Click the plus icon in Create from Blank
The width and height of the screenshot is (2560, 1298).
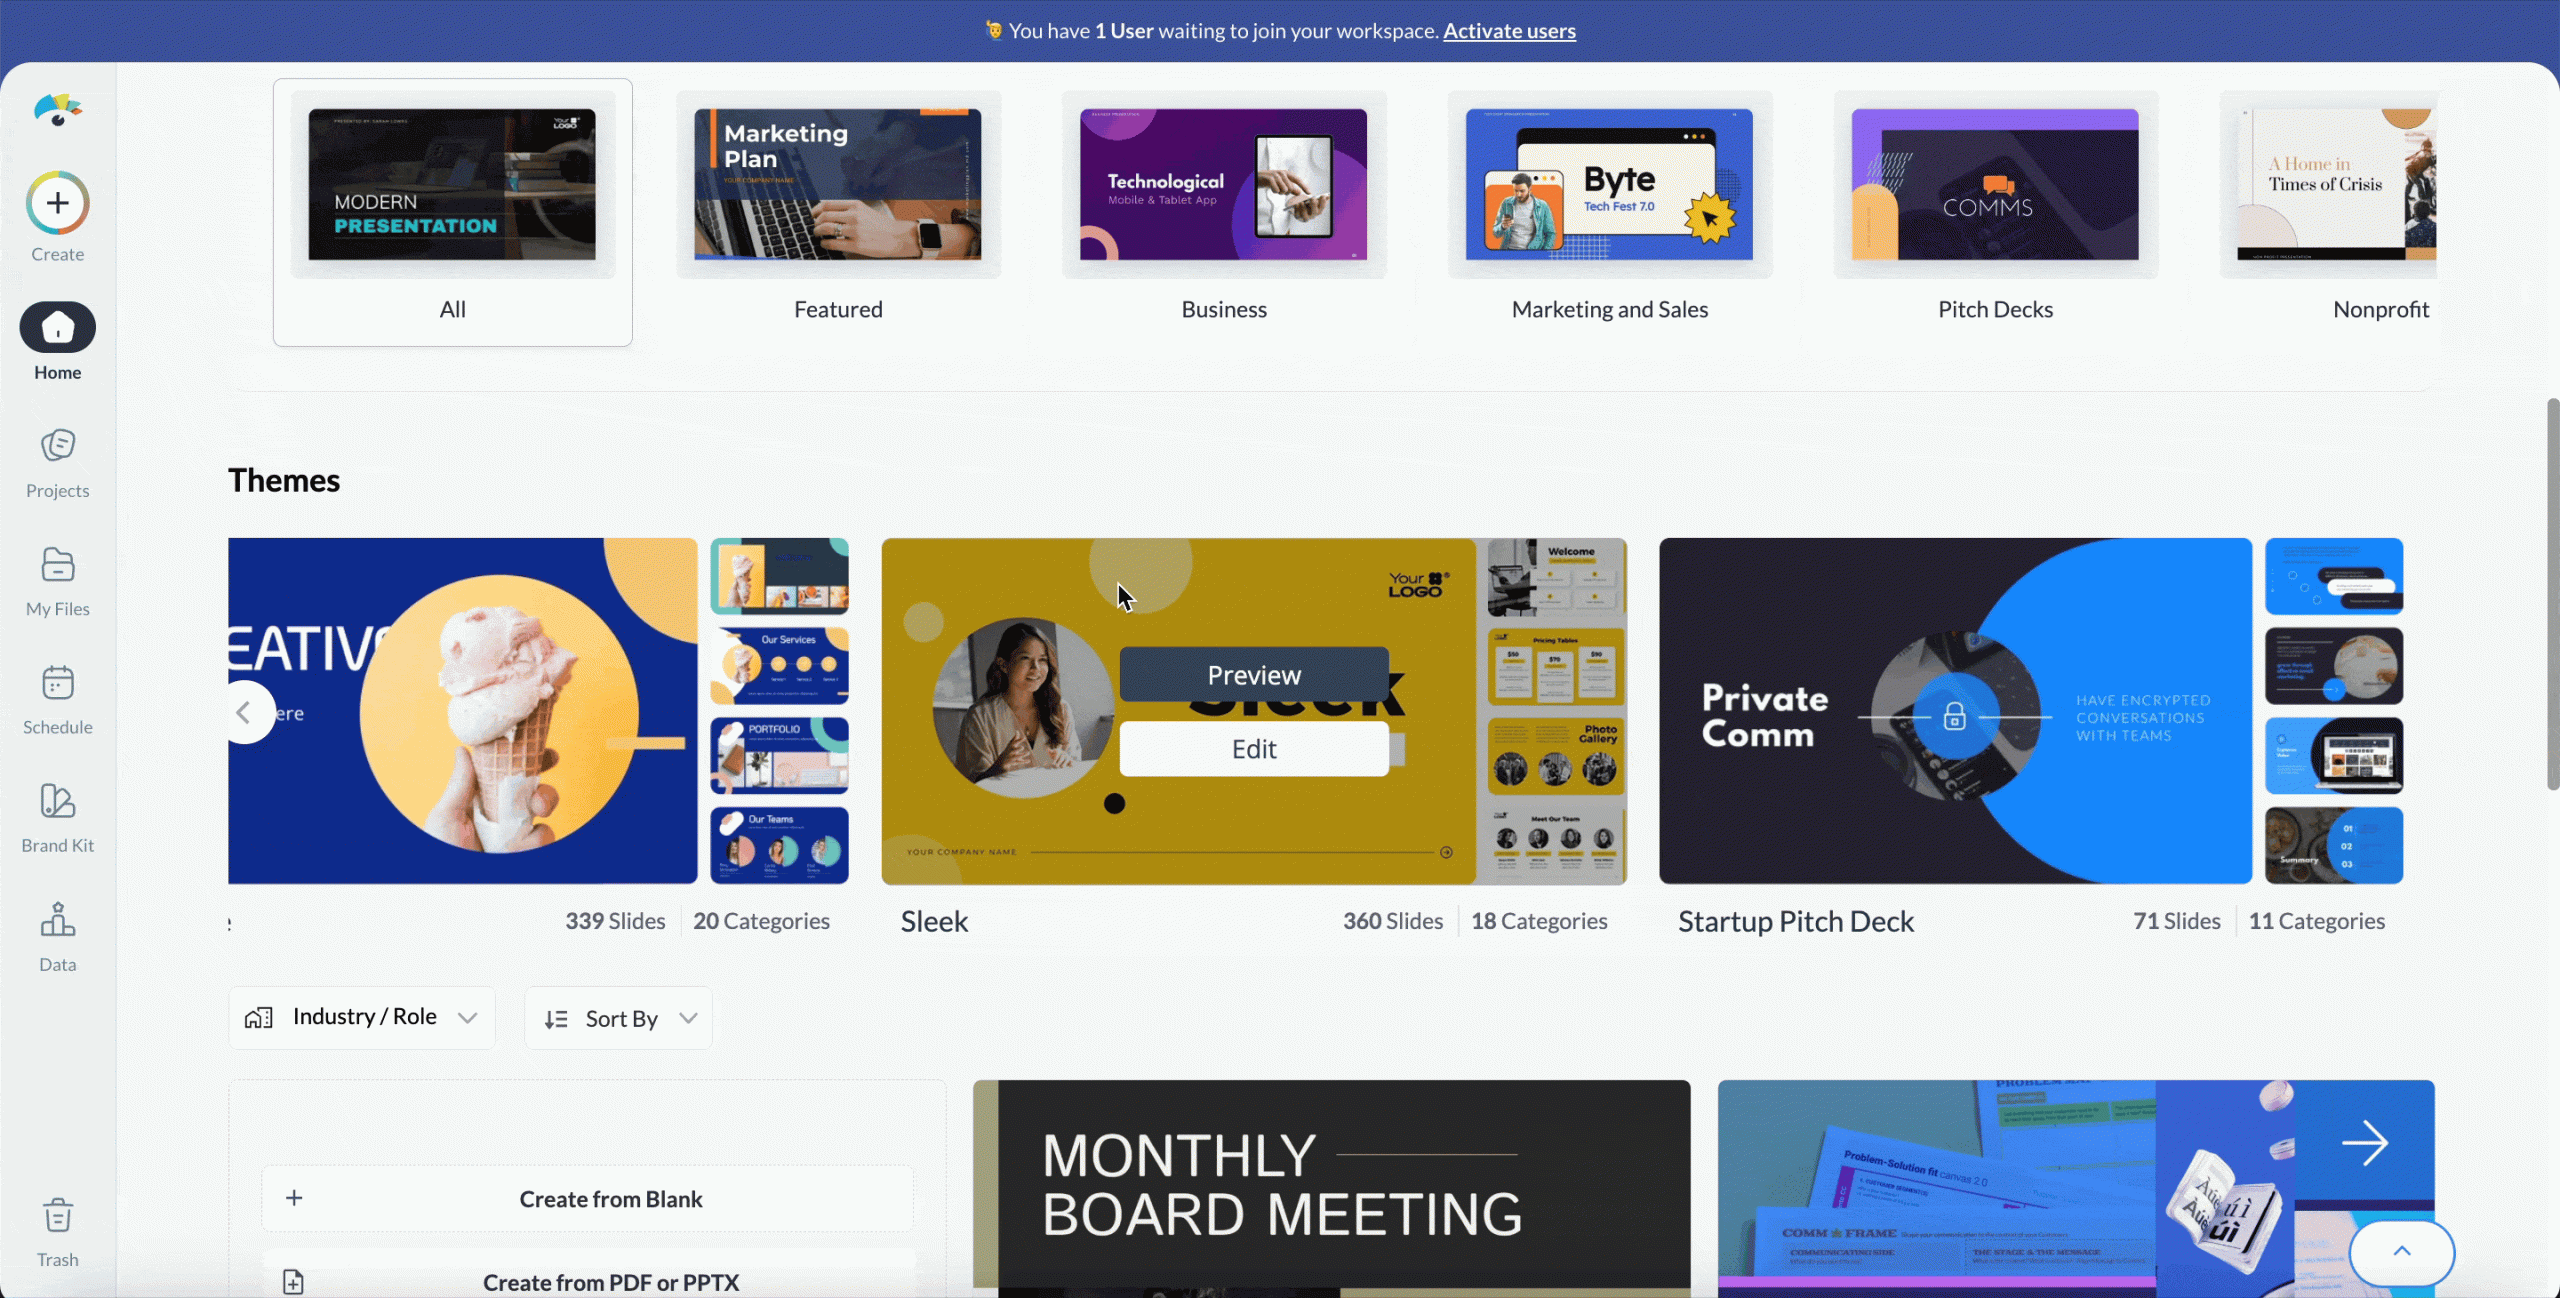point(294,1198)
